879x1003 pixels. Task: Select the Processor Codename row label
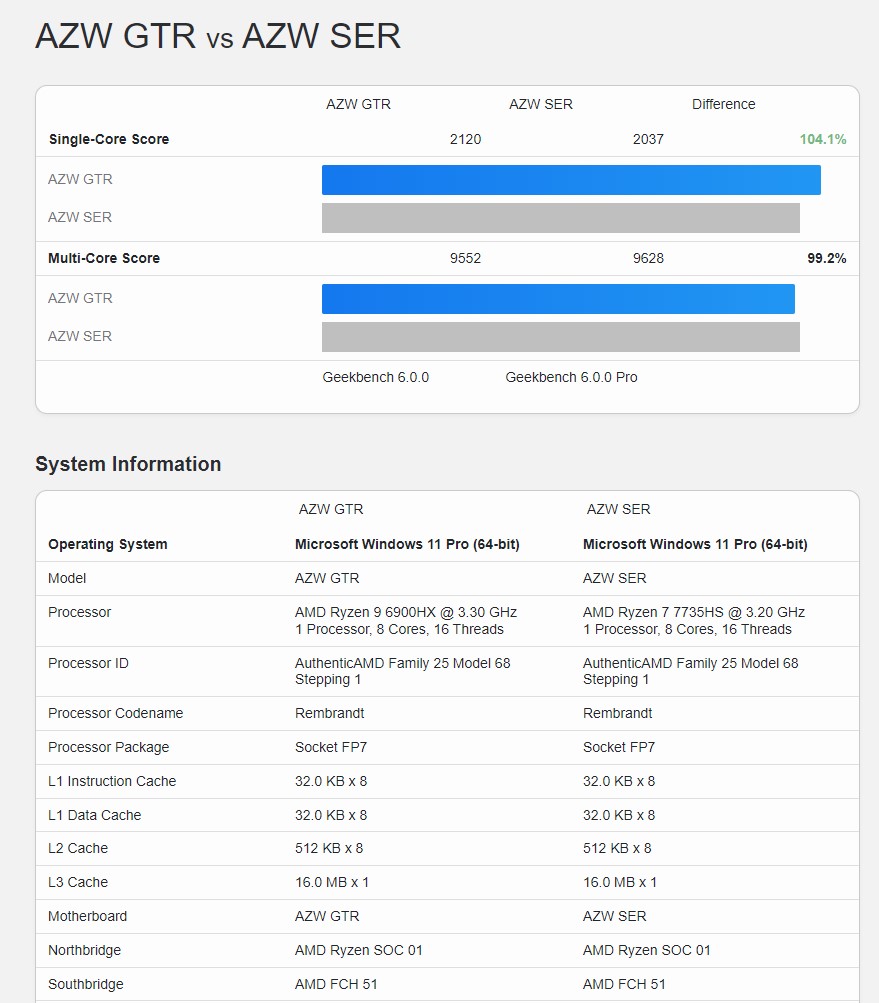tap(116, 713)
